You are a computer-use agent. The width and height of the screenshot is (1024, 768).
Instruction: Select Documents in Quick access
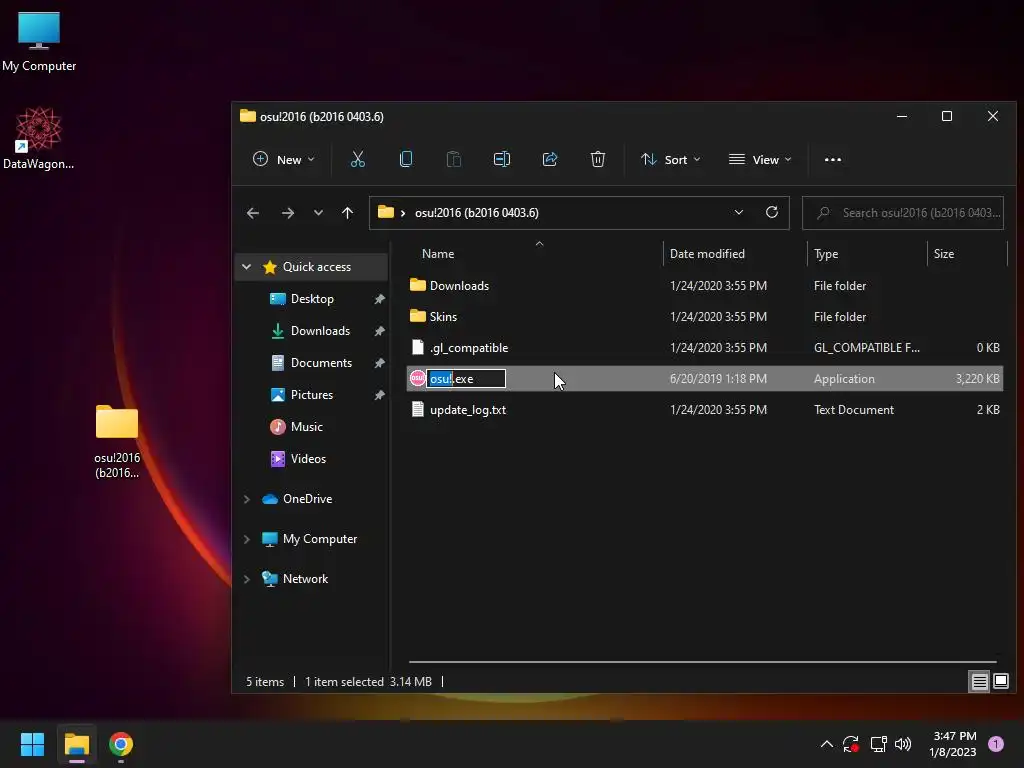[x=321, y=363]
